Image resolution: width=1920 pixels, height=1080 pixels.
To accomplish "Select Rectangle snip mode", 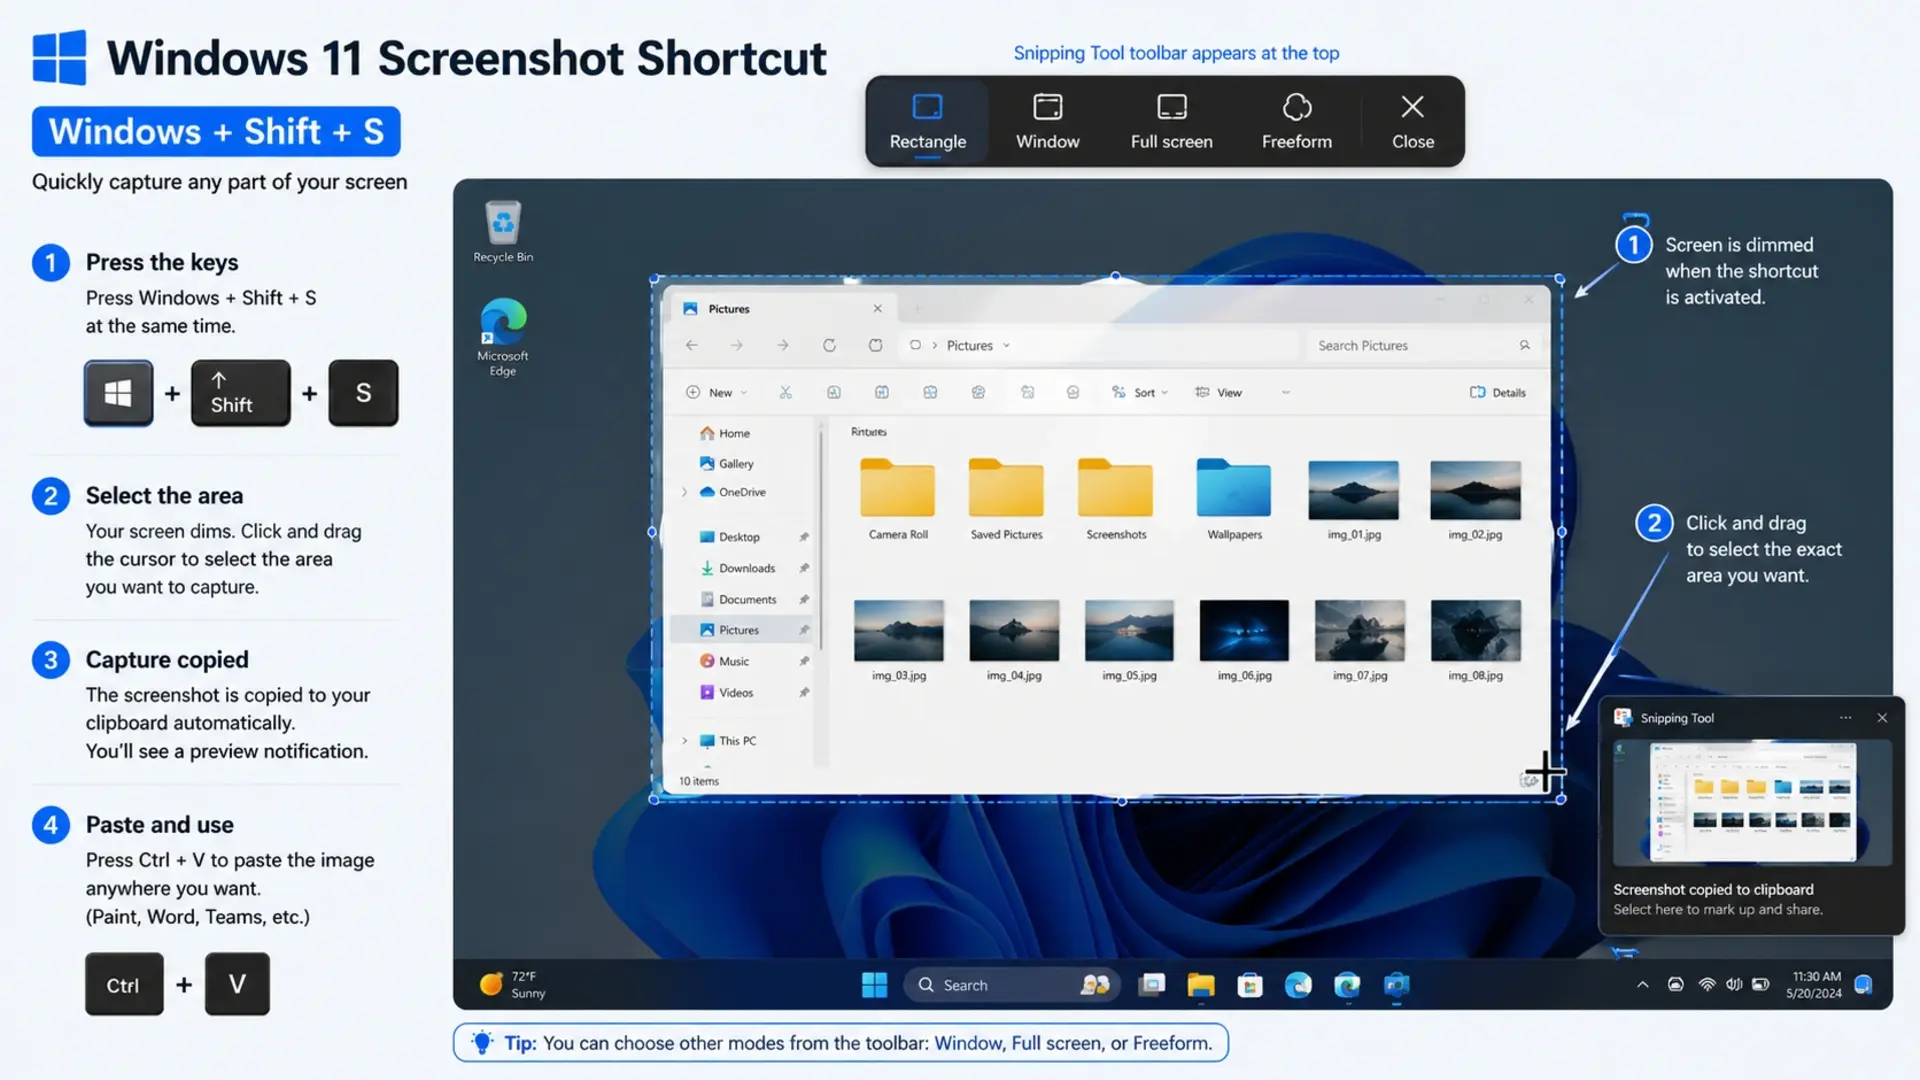I will 927,121.
